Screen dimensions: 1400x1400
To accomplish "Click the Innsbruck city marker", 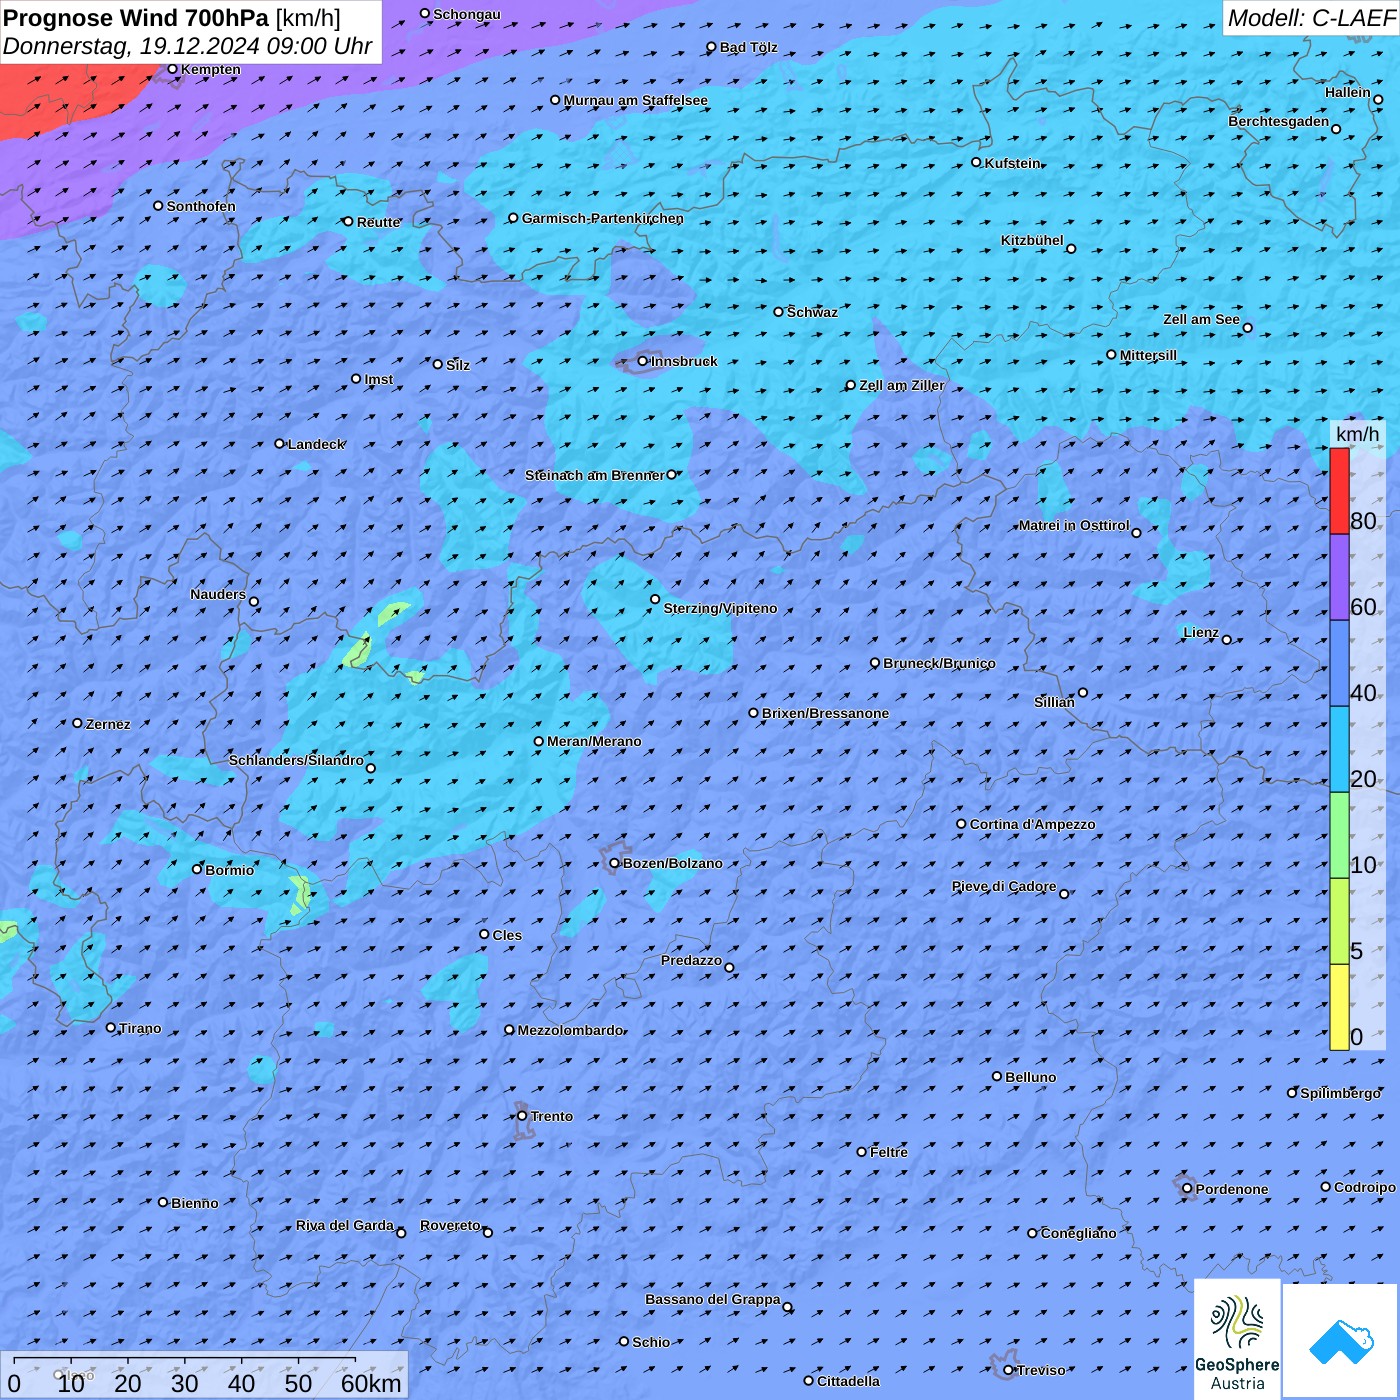I will coord(643,361).
